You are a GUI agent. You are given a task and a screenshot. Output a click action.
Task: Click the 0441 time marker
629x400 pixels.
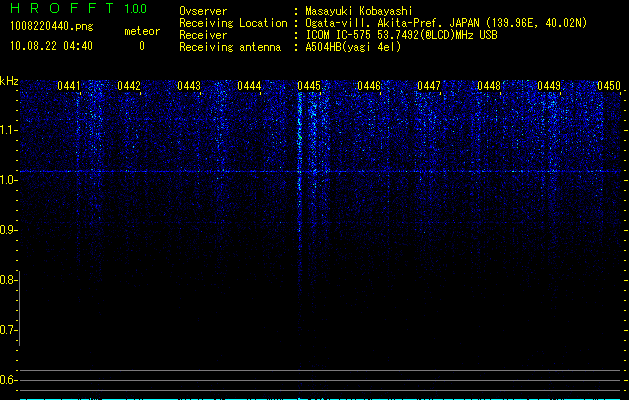pyautogui.click(x=69, y=85)
